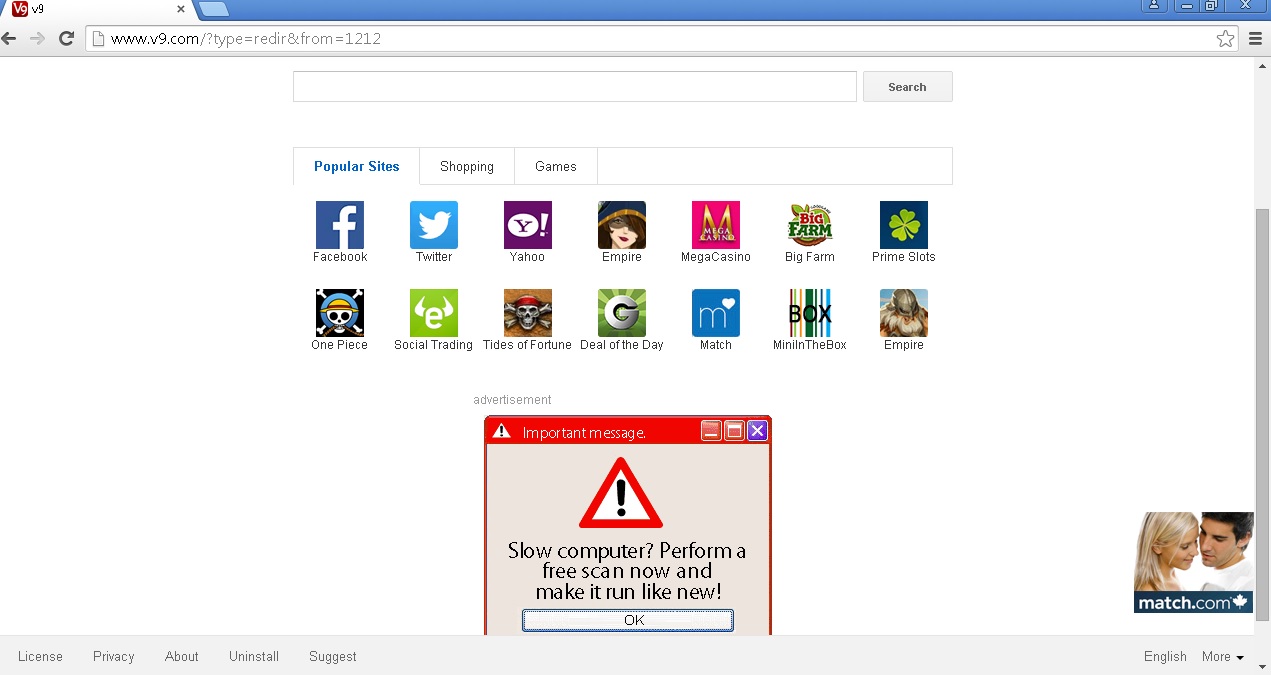Launch the Match heart icon
The width and height of the screenshot is (1271, 675).
tap(716, 313)
